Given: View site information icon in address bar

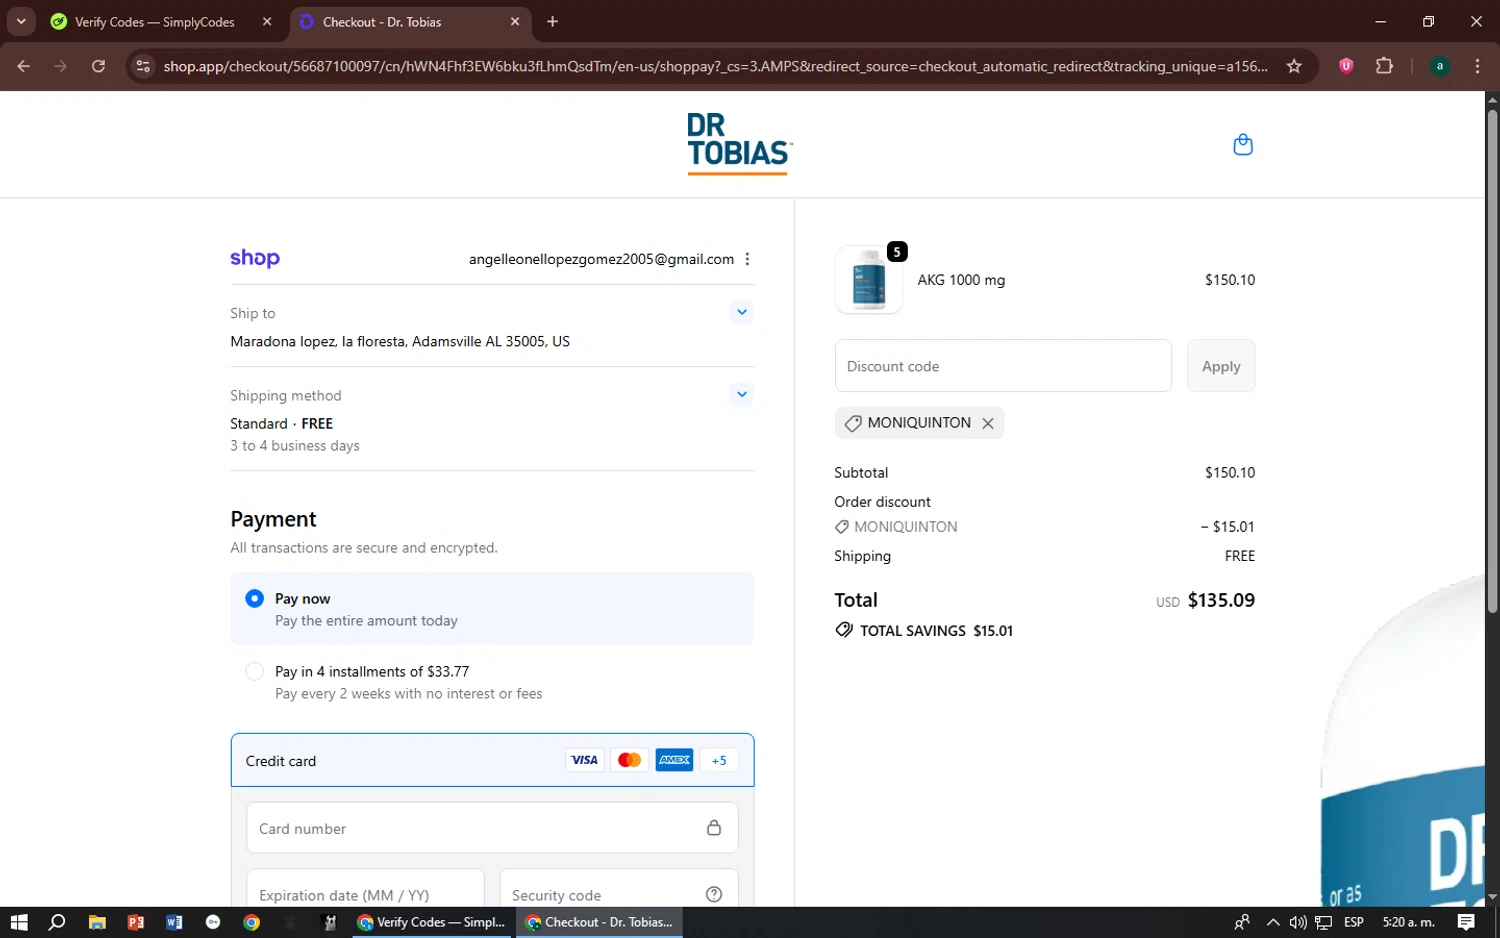Looking at the screenshot, I should point(143,66).
